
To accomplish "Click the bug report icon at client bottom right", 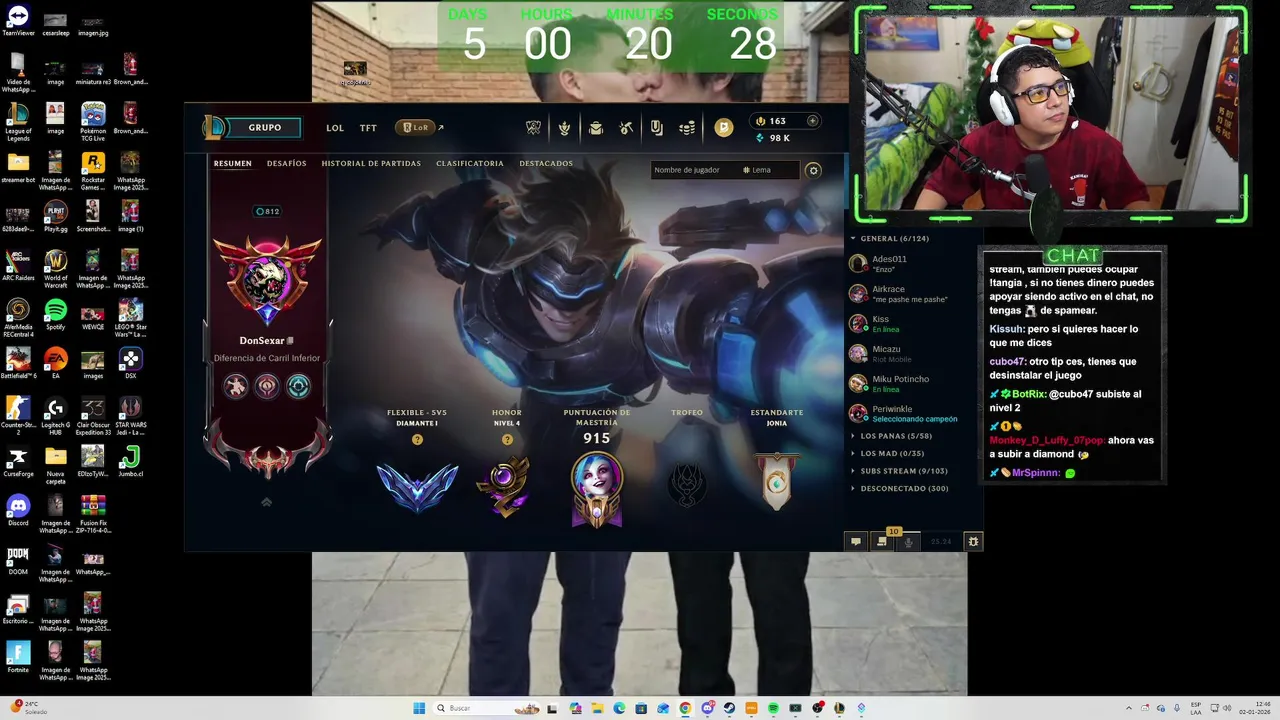I will (973, 541).
